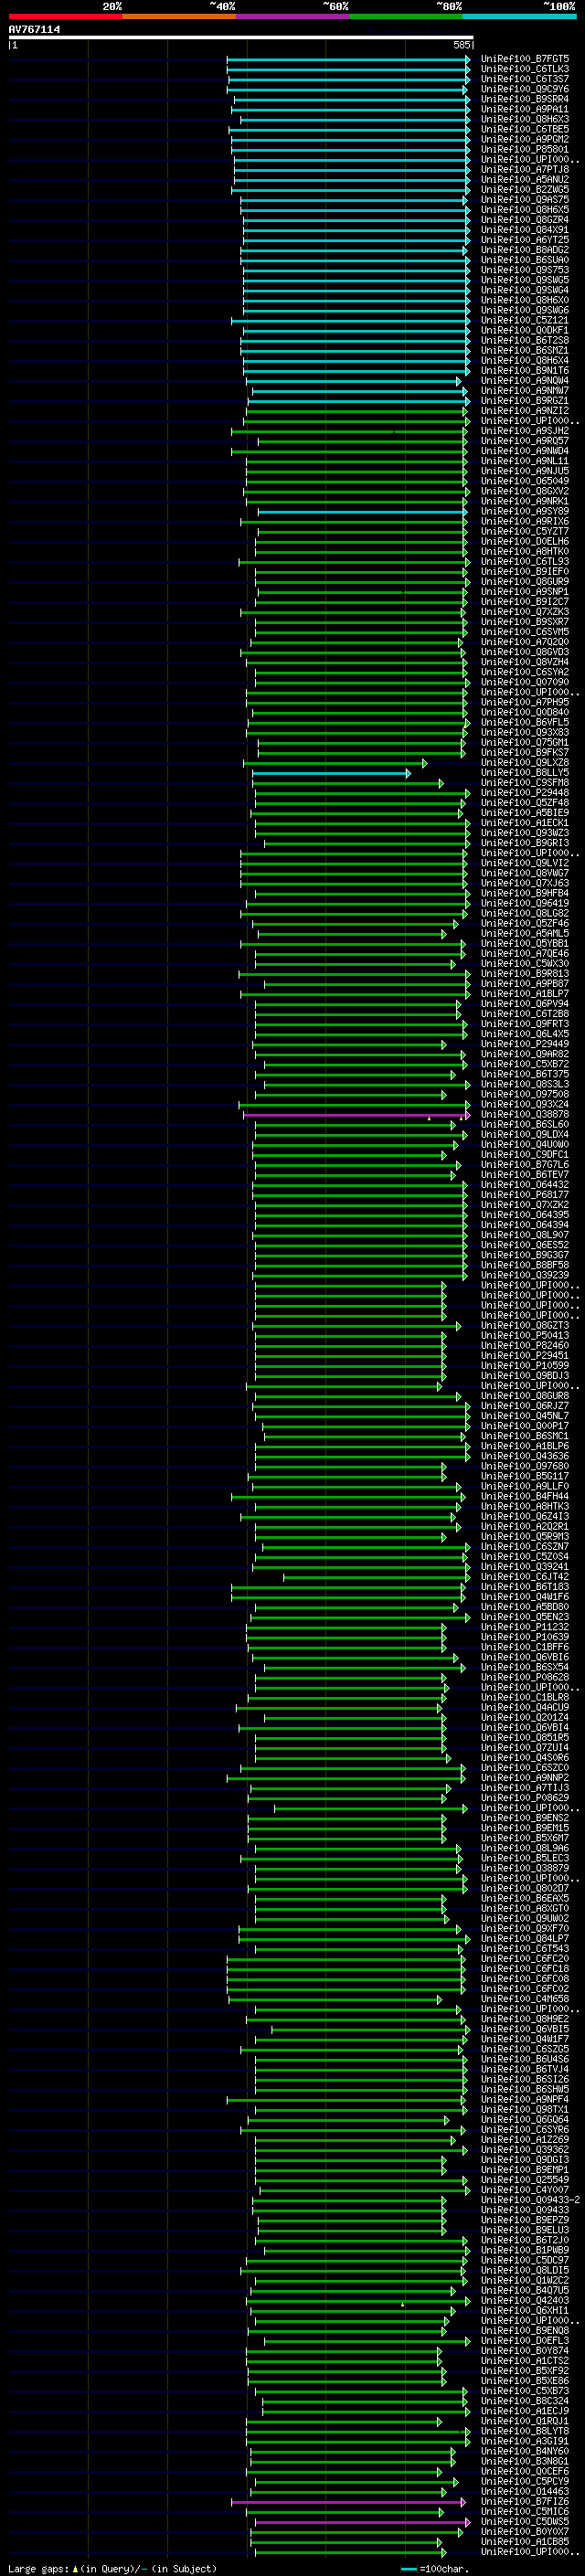Viewport: 585px width, 2576px height.
Task: Select the UniRef100_O65049 subject name
Action: click(525, 481)
